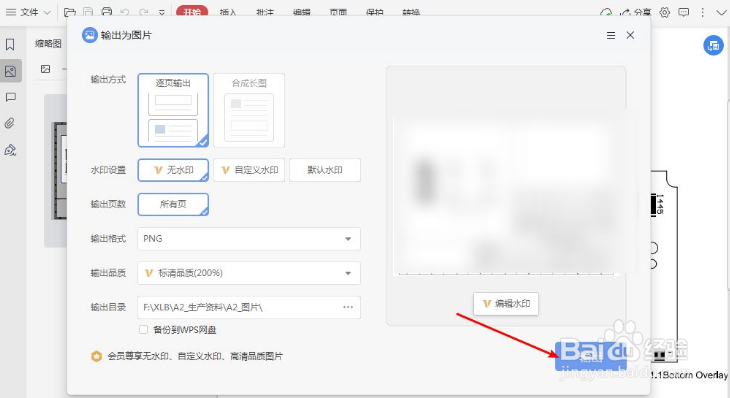Click the 会员尊享无水印 membership link

coord(195,356)
